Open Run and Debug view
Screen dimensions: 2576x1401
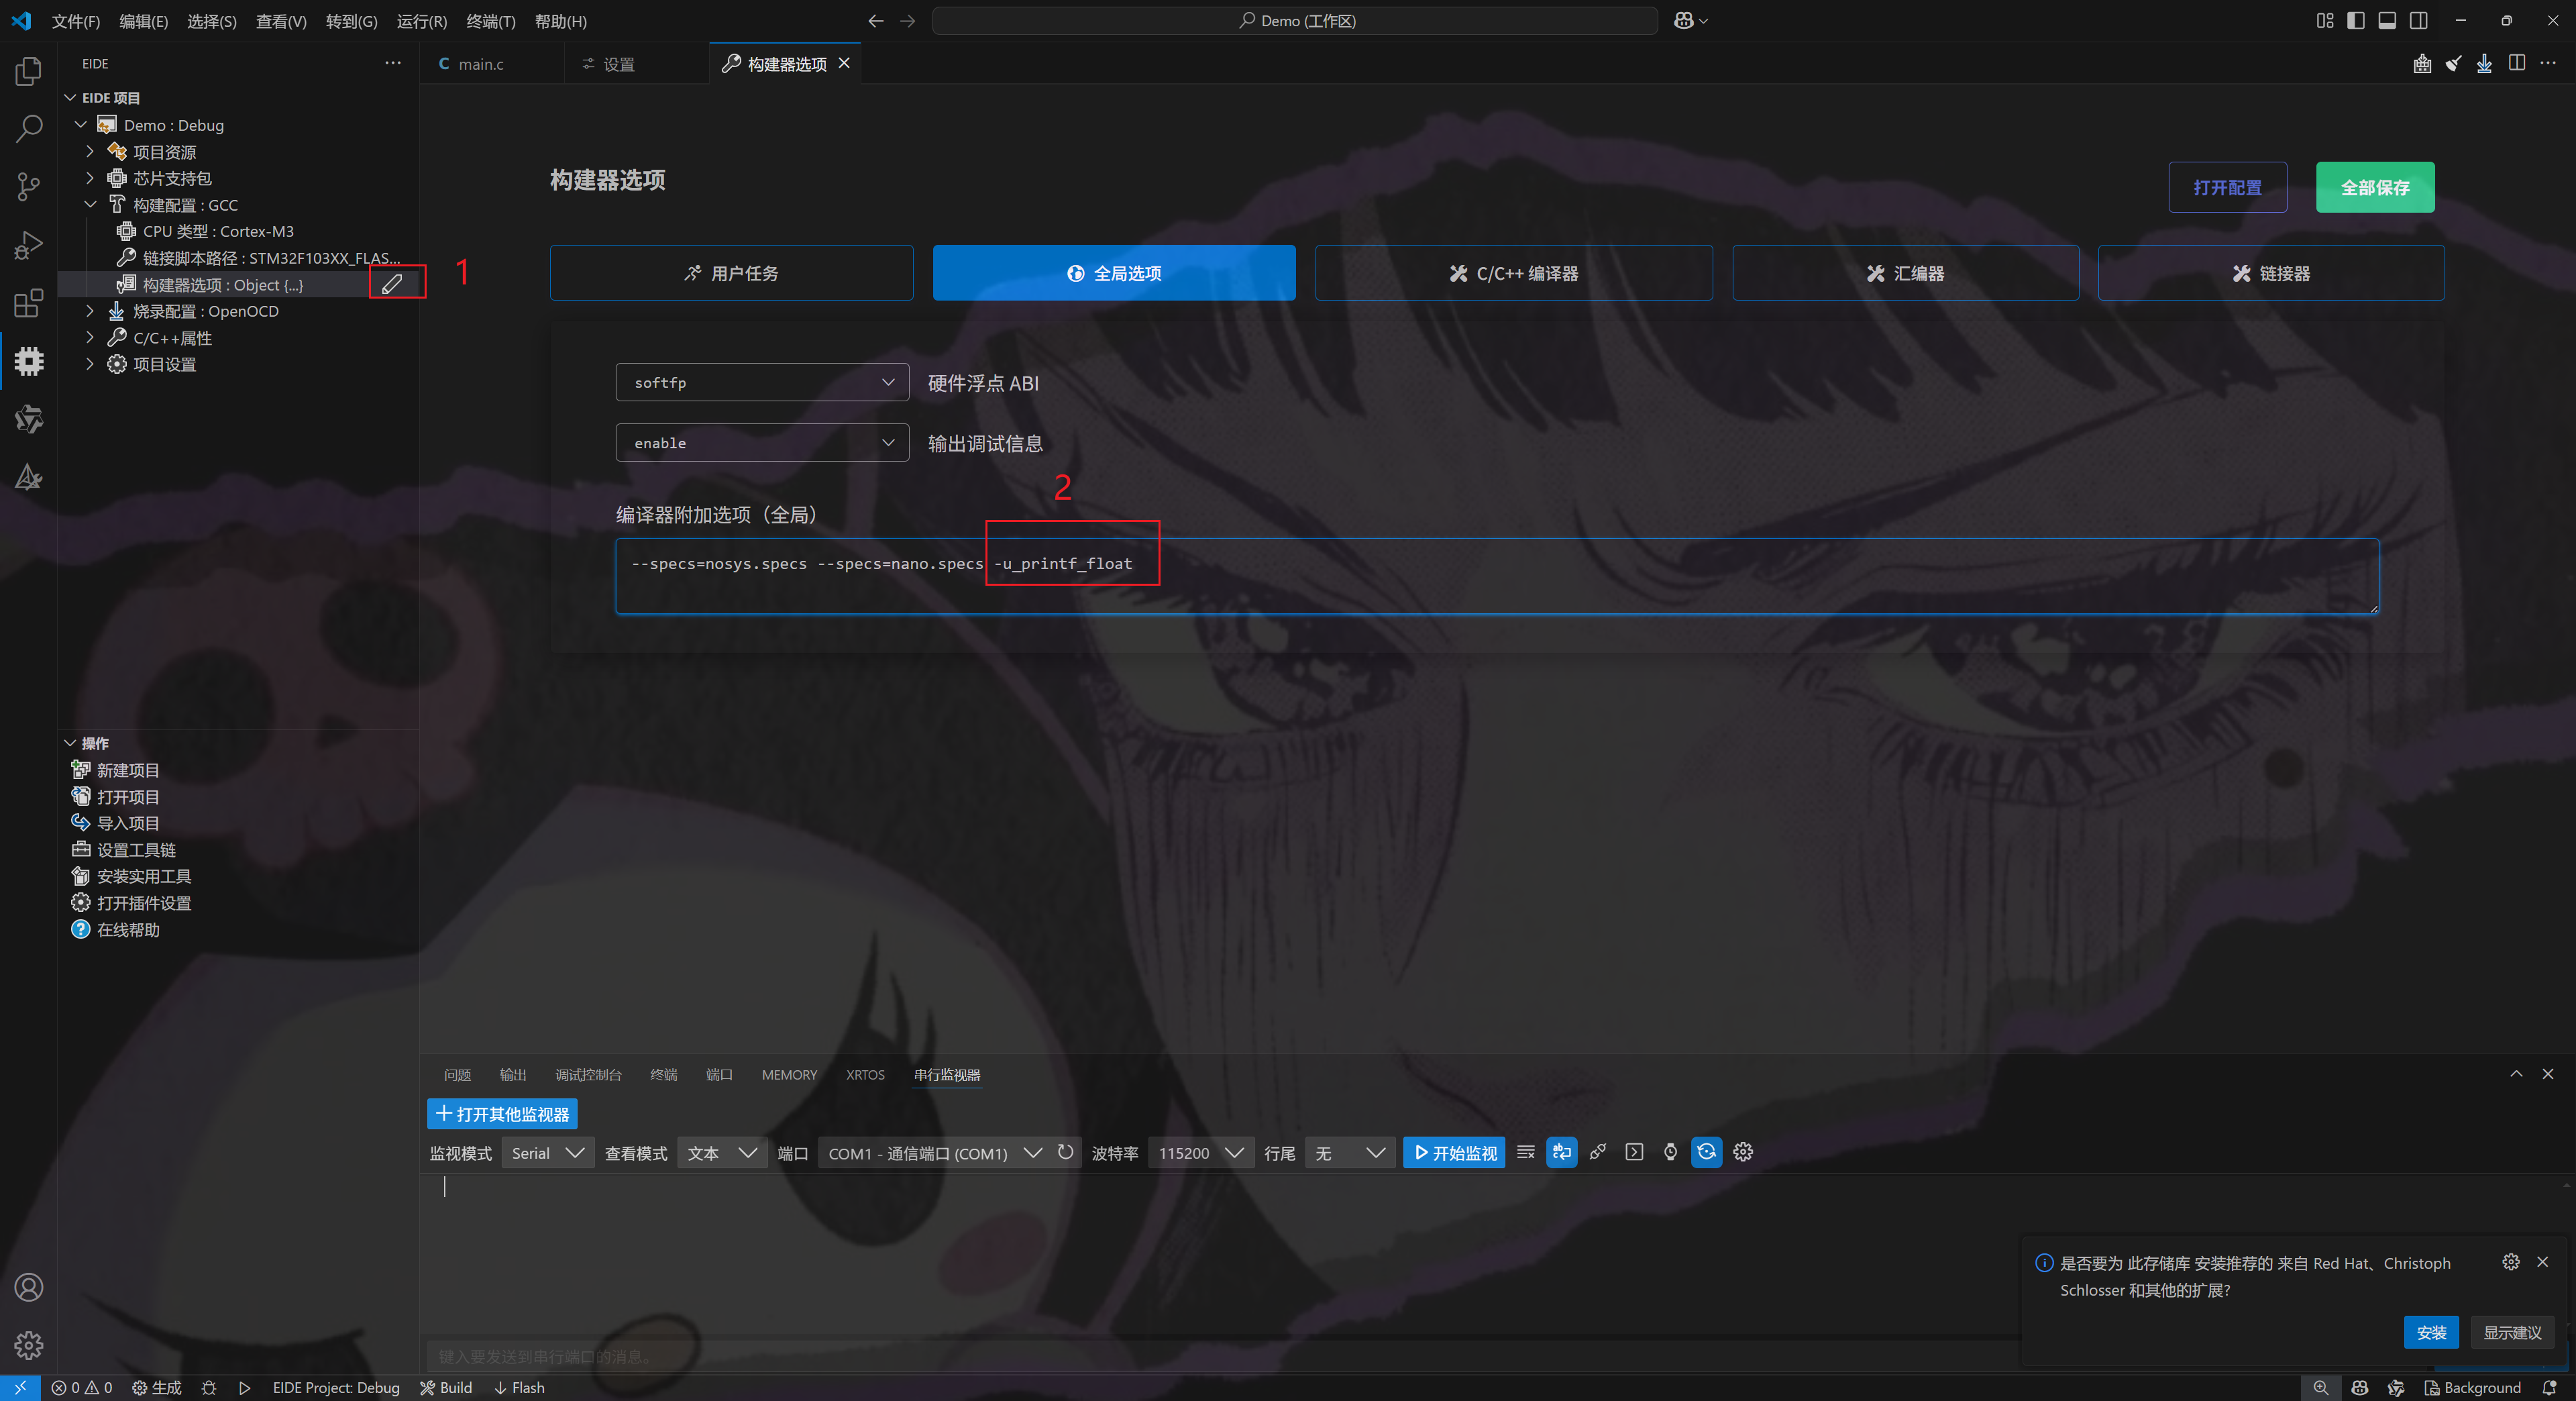point(29,245)
